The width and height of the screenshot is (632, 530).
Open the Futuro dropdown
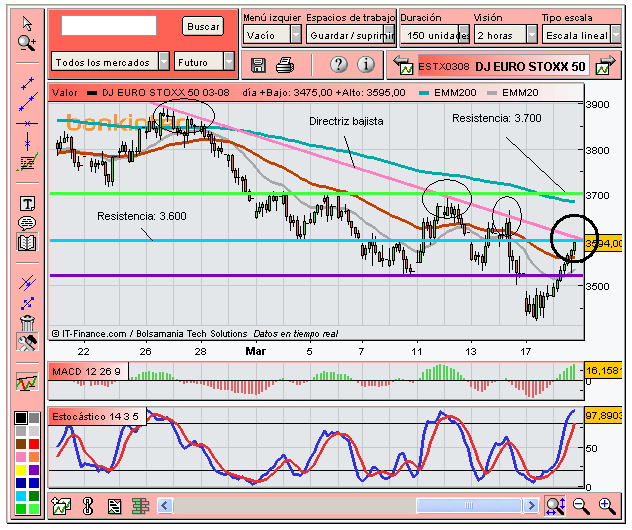[204, 62]
